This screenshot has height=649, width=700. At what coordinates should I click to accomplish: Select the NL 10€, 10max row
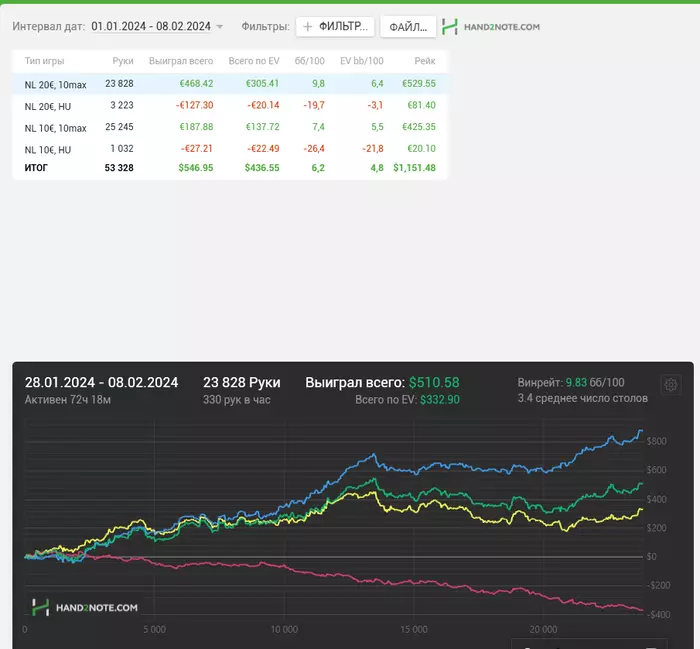coord(230,127)
